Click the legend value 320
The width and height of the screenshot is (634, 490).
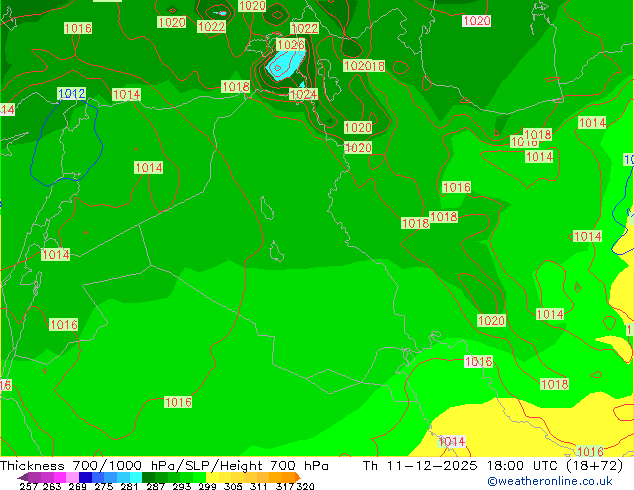[305, 486]
